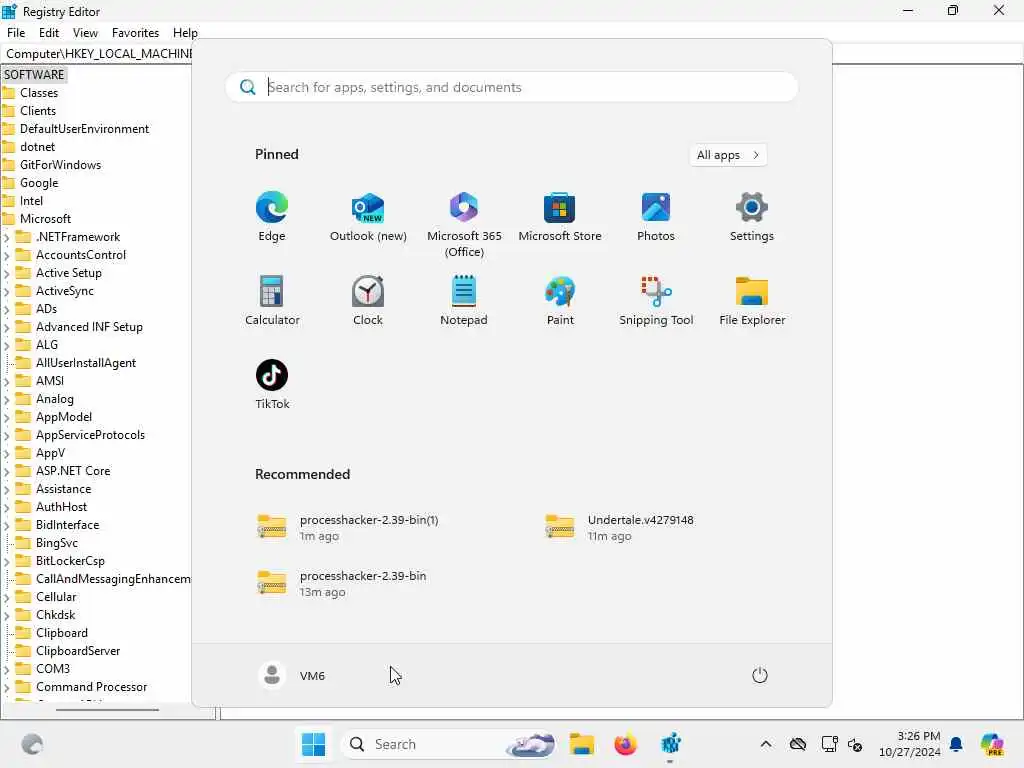Open the Edit menu in Registry Editor

coord(49,33)
